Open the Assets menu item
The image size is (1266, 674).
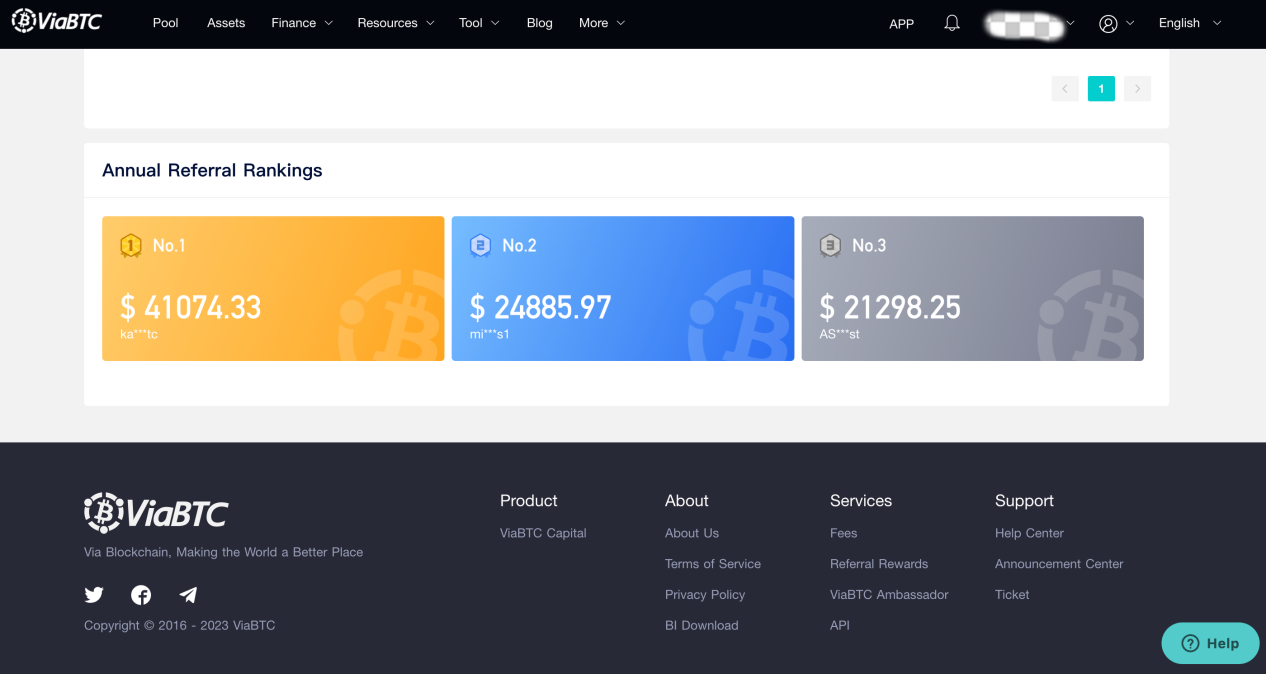[226, 23]
